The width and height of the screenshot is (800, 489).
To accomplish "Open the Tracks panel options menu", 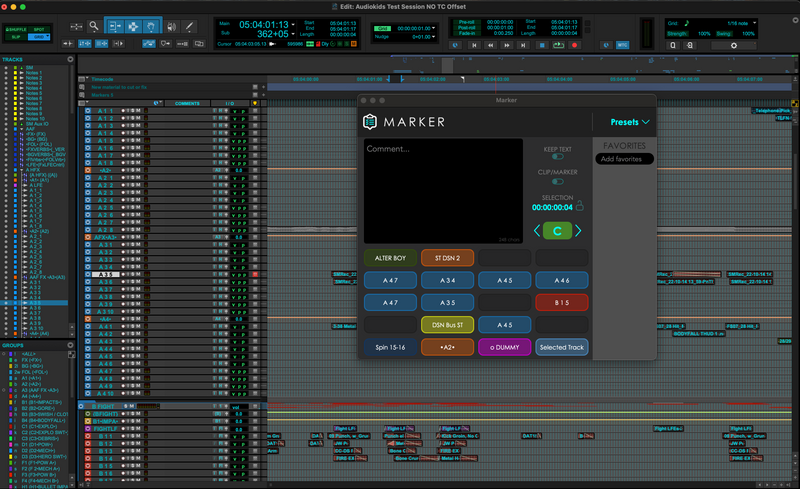I will [x=70, y=59].
